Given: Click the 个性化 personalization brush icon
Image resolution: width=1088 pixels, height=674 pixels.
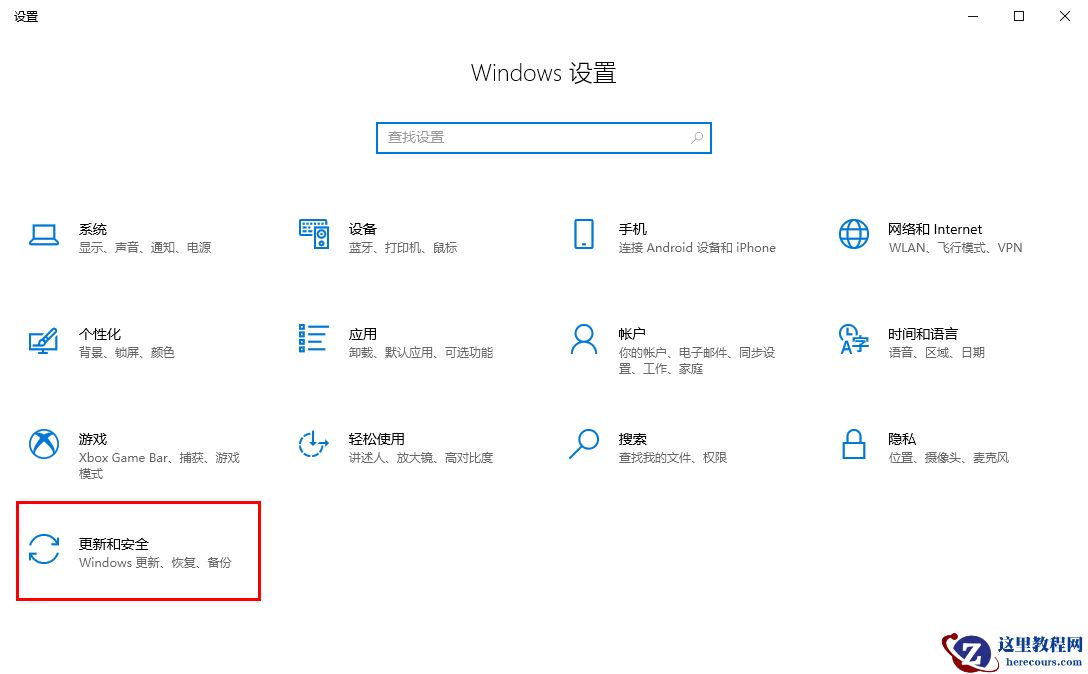Looking at the screenshot, I should coord(43,341).
